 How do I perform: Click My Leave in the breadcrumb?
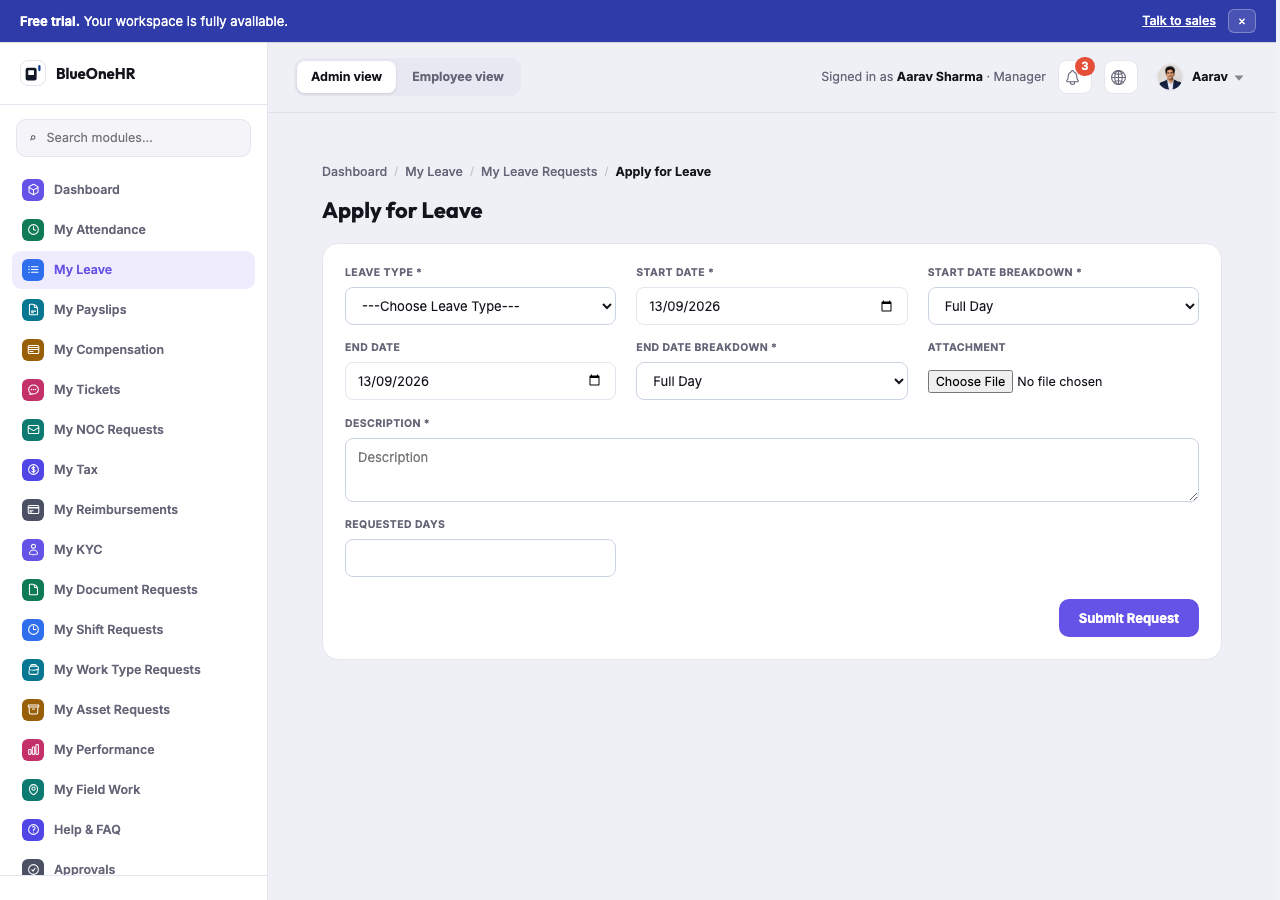(434, 172)
